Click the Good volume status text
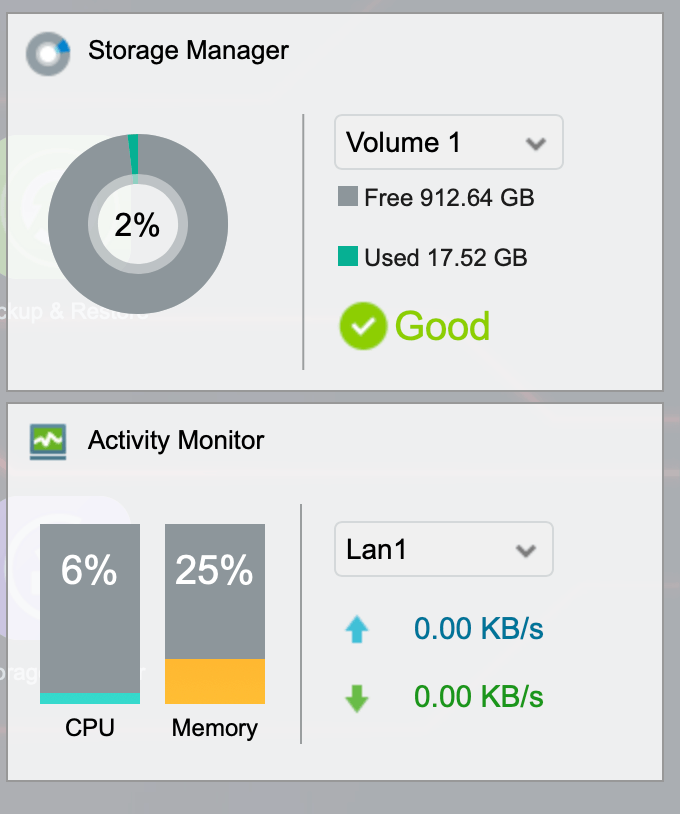This screenshot has height=814, width=680. point(442,326)
